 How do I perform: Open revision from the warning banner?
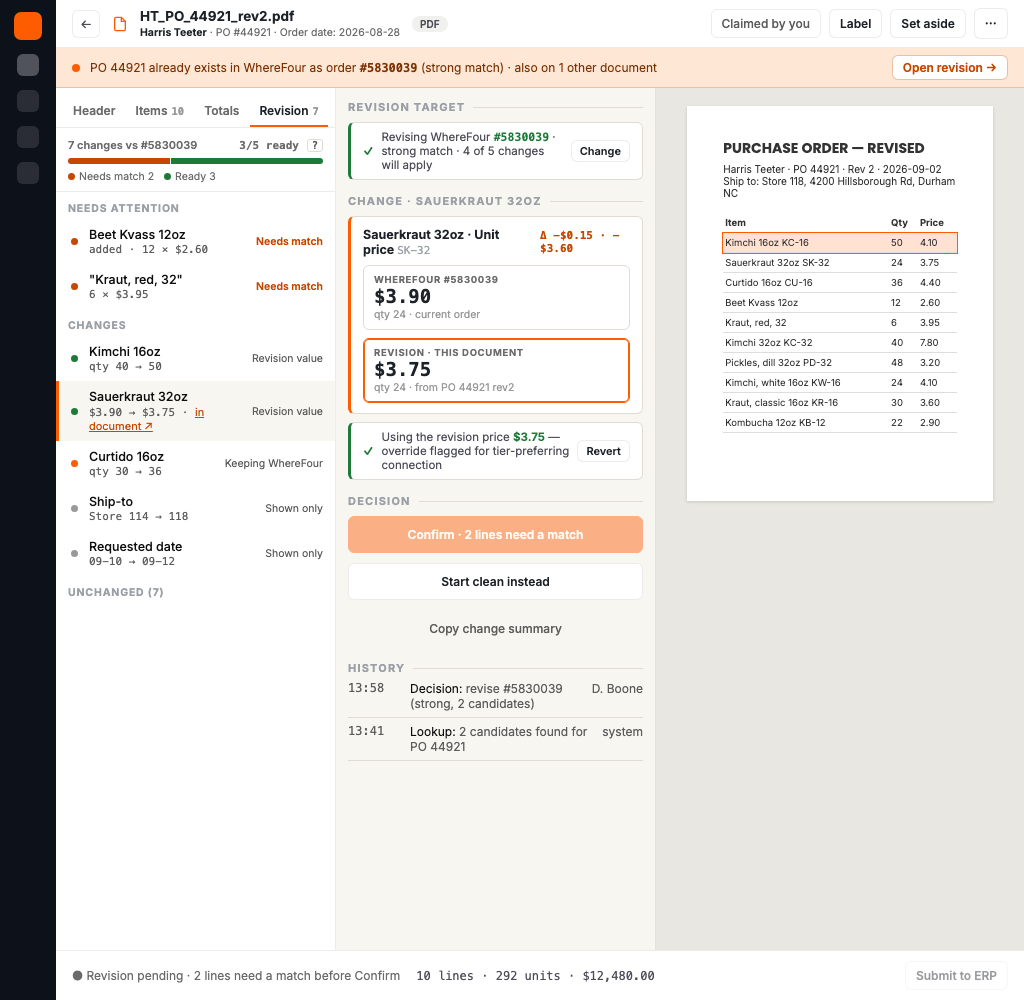(x=950, y=68)
